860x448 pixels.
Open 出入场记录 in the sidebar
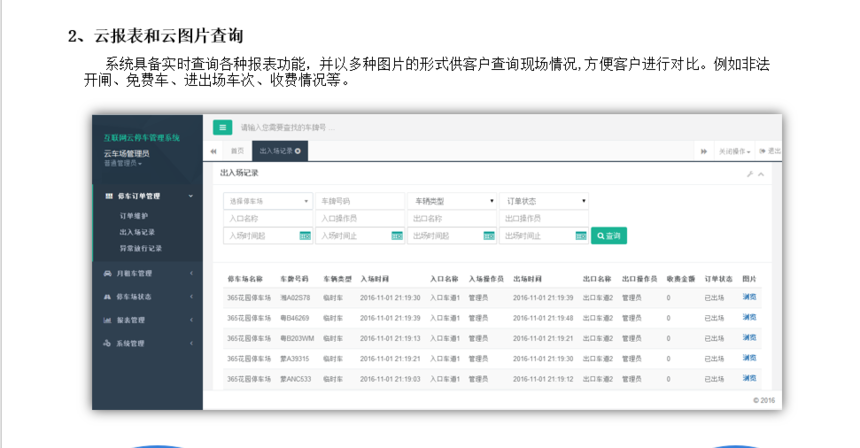(137, 232)
